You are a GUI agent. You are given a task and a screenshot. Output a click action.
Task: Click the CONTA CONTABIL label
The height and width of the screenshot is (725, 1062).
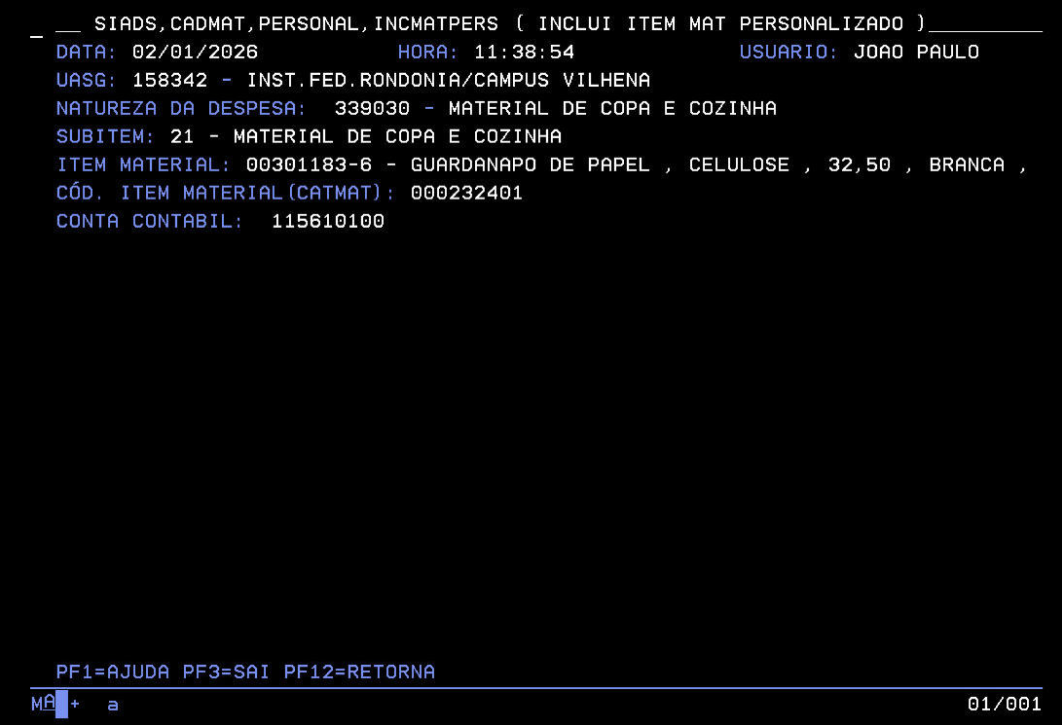(x=150, y=221)
